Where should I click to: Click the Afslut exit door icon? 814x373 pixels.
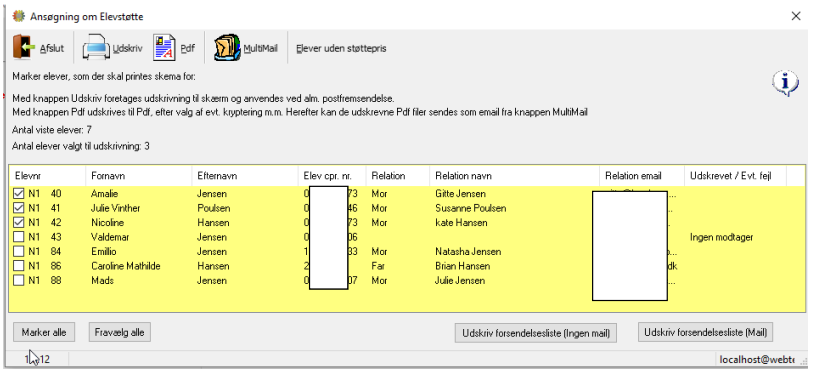[24, 48]
